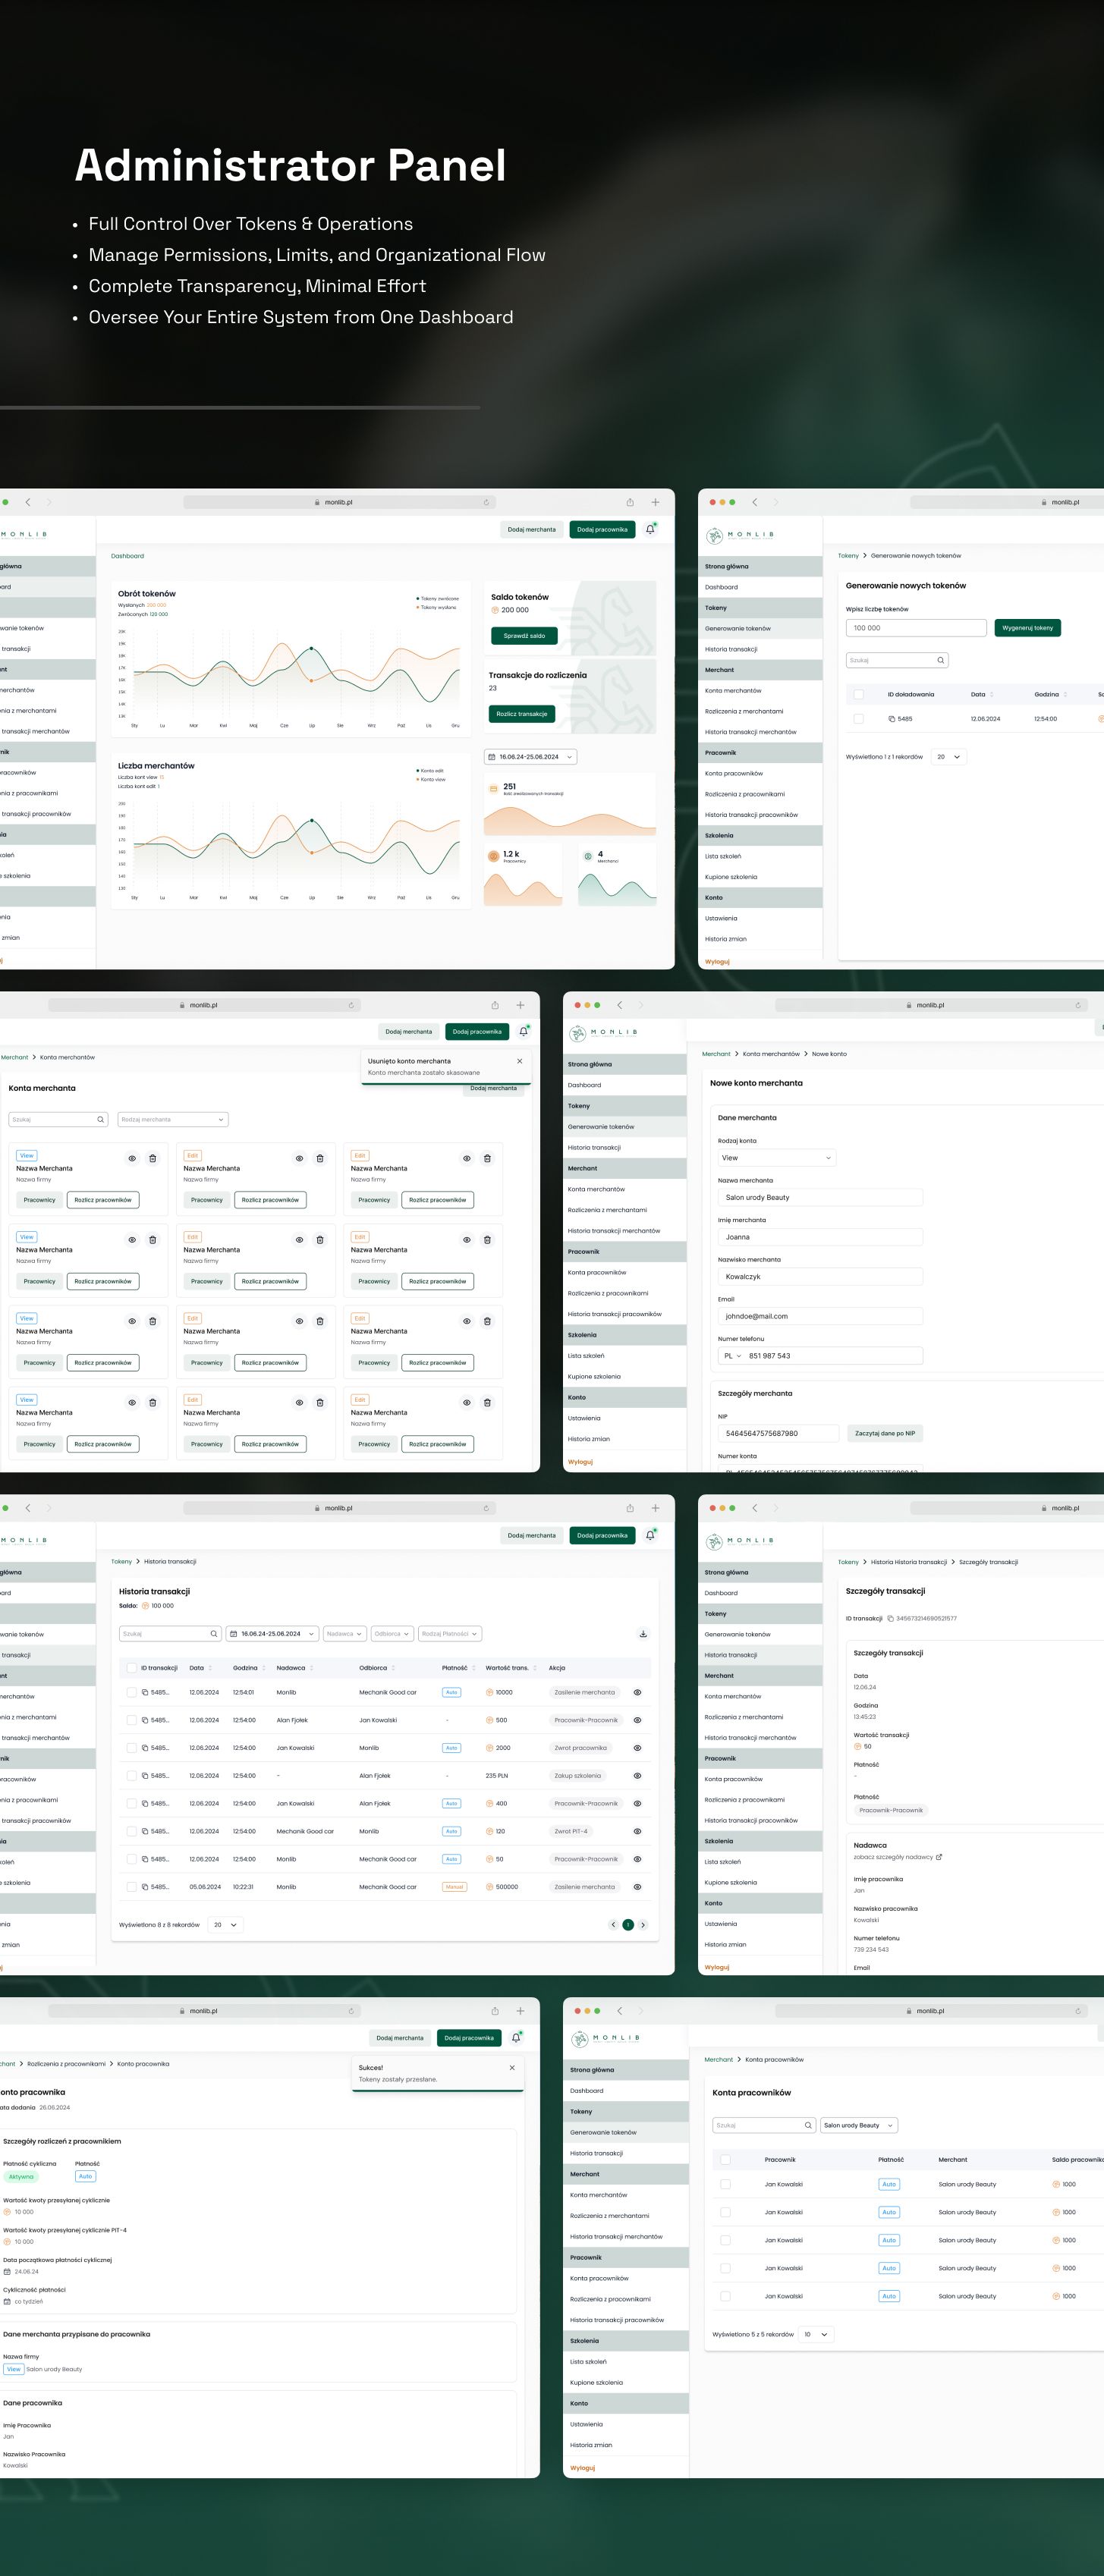
Task: Copy transaction ID in the 500000 row
Action: (x=146, y=1887)
